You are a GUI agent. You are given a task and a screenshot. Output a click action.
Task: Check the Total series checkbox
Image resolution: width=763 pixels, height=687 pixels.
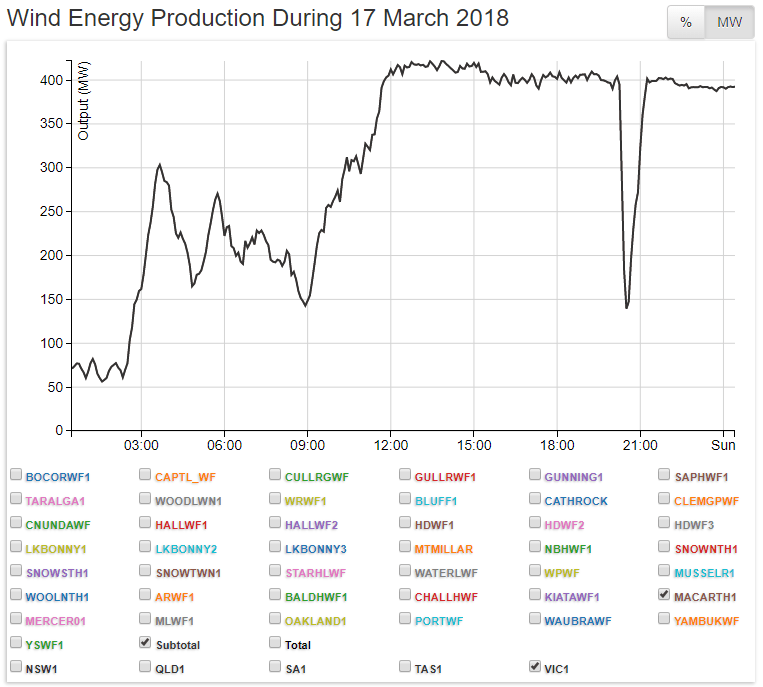[x=276, y=642]
